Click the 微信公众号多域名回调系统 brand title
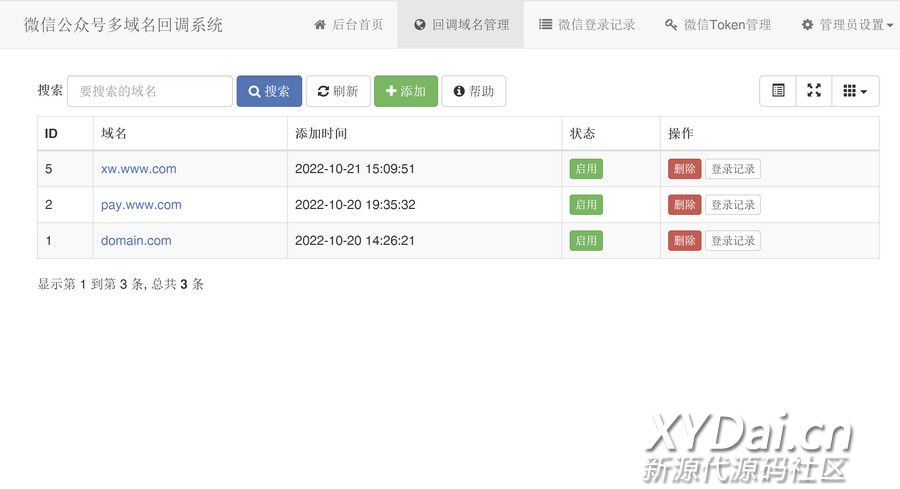 [x=124, y=24]
